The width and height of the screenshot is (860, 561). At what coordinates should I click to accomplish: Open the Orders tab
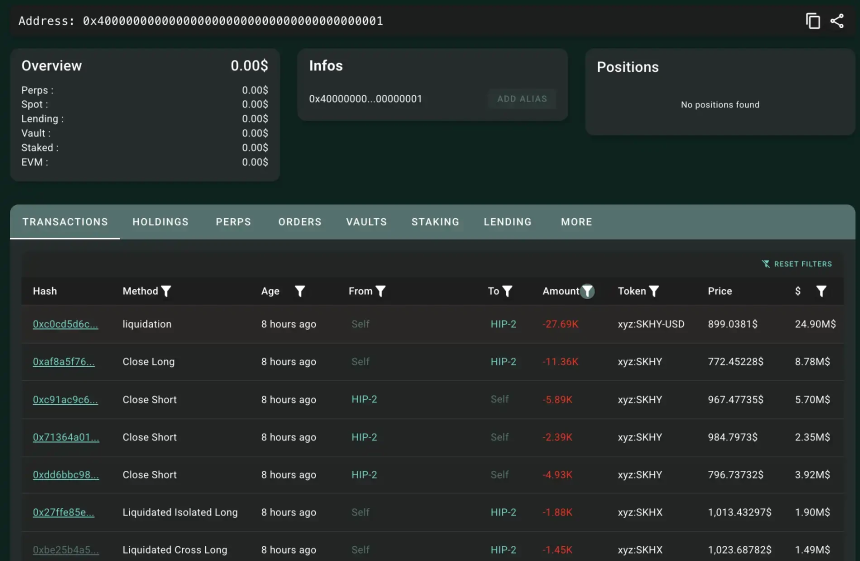coord(299,222)
